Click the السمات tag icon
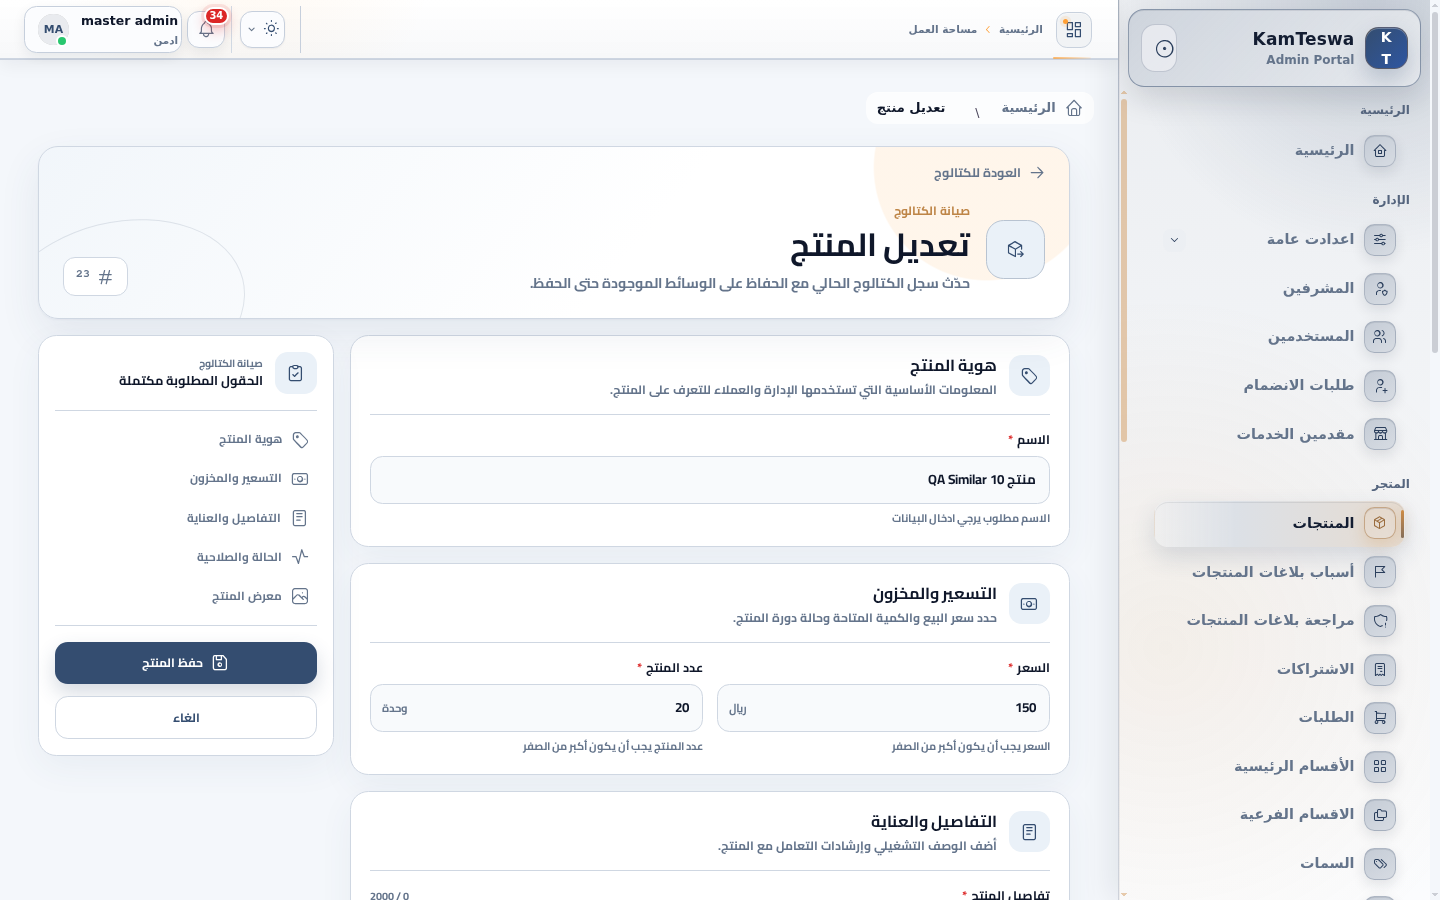Viewport: 1440px width, 900px height. click(x=1380, y=863)
